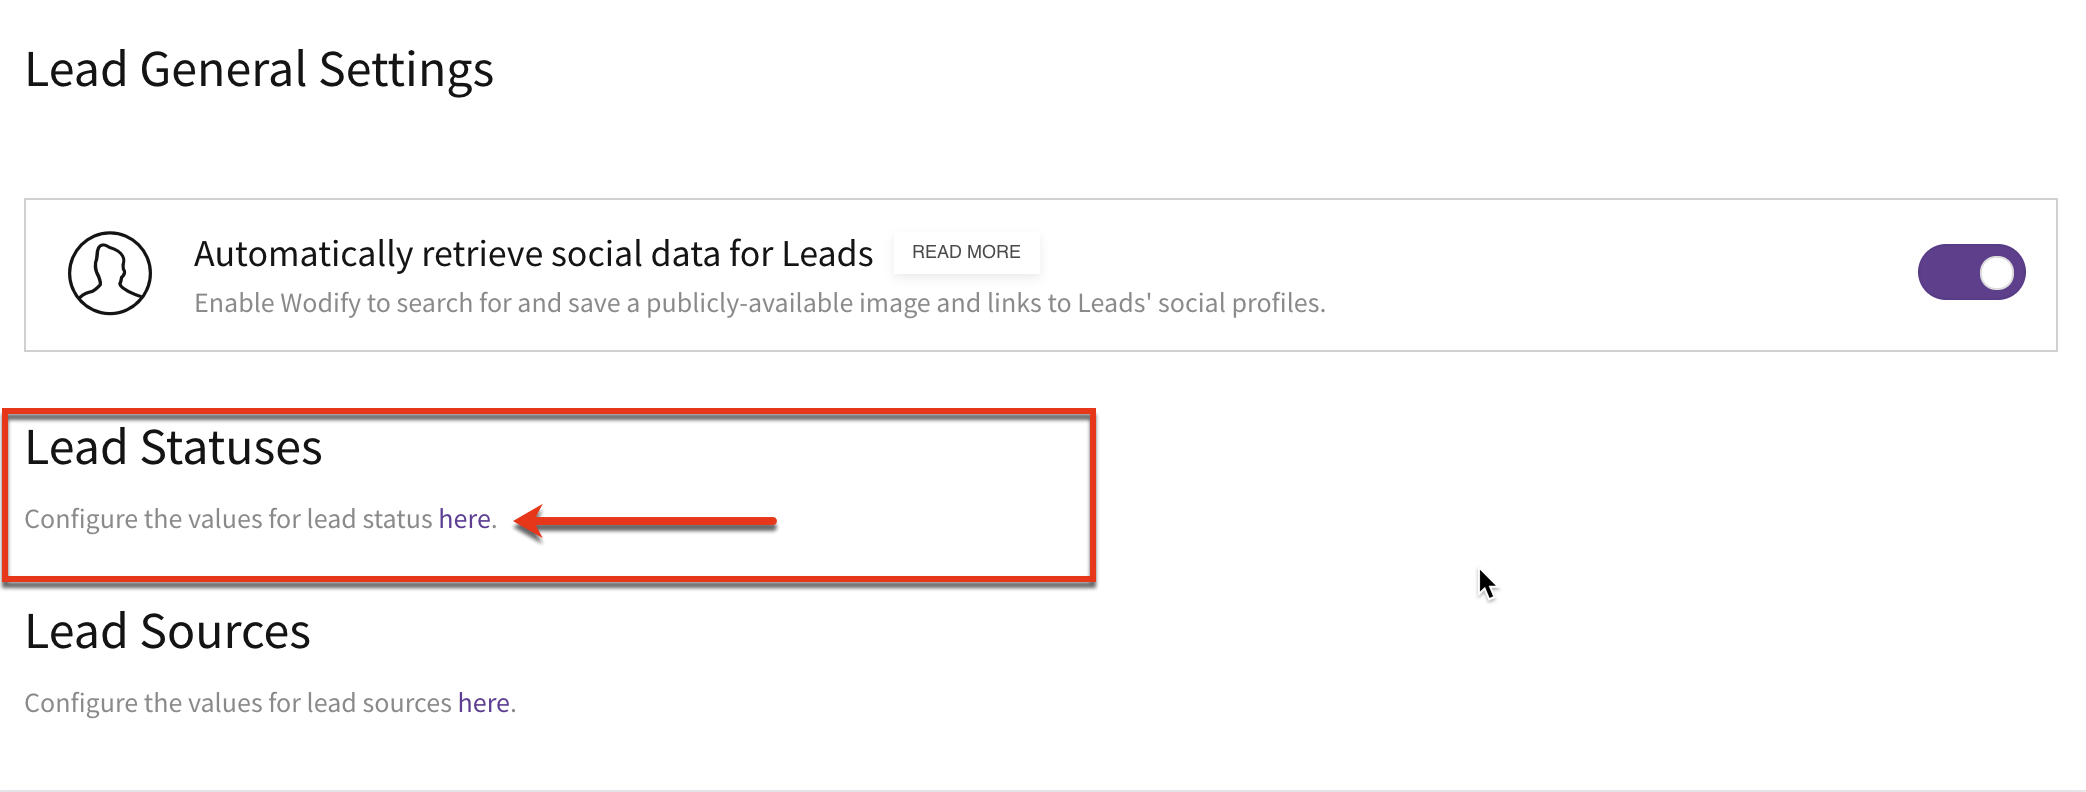Click the purple toggle switch knob

[x=1995, y=271]
